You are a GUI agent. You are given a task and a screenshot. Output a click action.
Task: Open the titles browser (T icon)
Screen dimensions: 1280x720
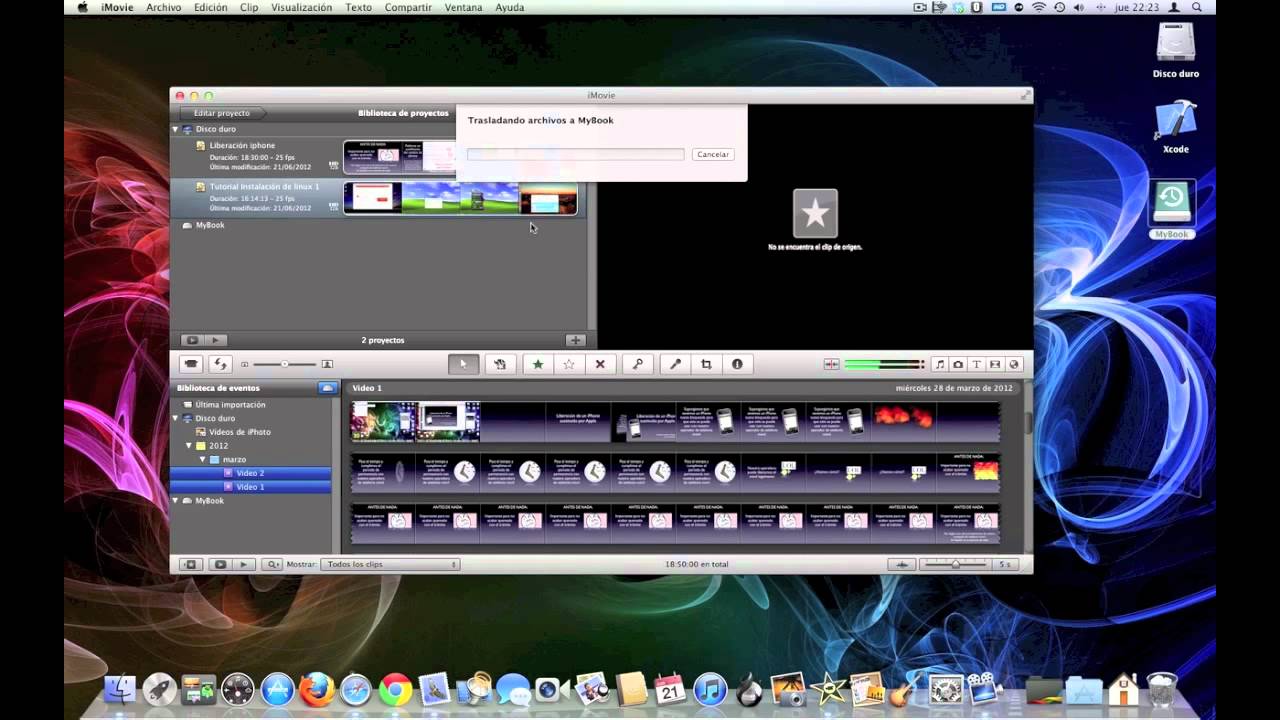tap(977, 364)
